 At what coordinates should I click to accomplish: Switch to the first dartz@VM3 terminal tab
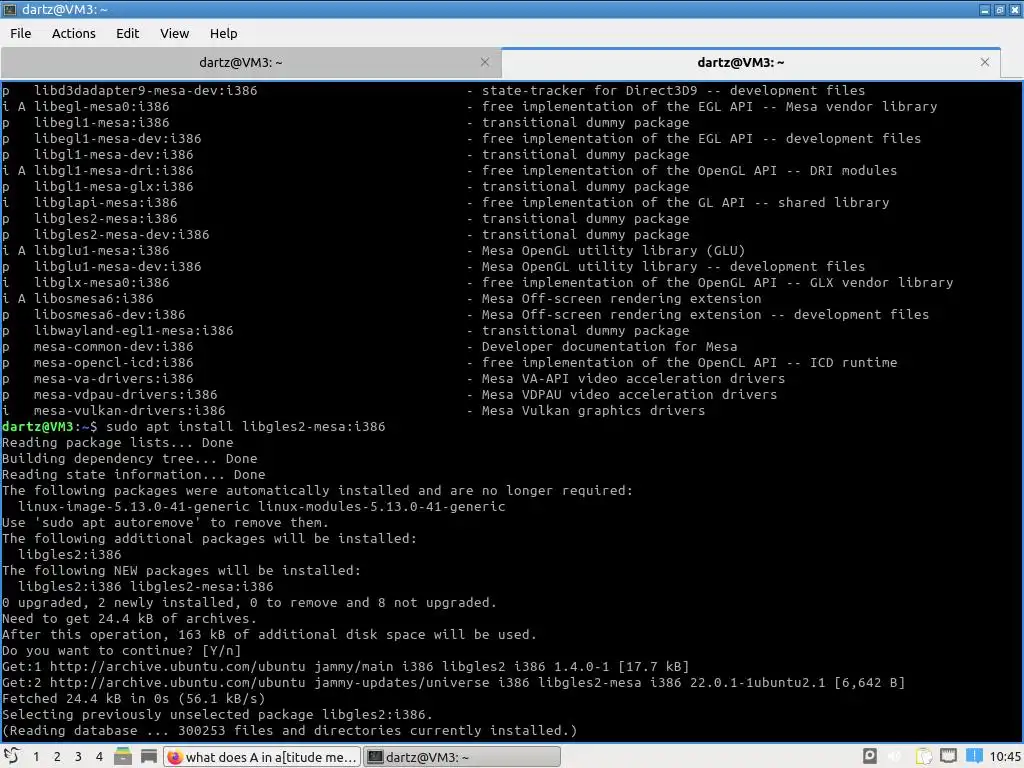(x=240, y=63)
